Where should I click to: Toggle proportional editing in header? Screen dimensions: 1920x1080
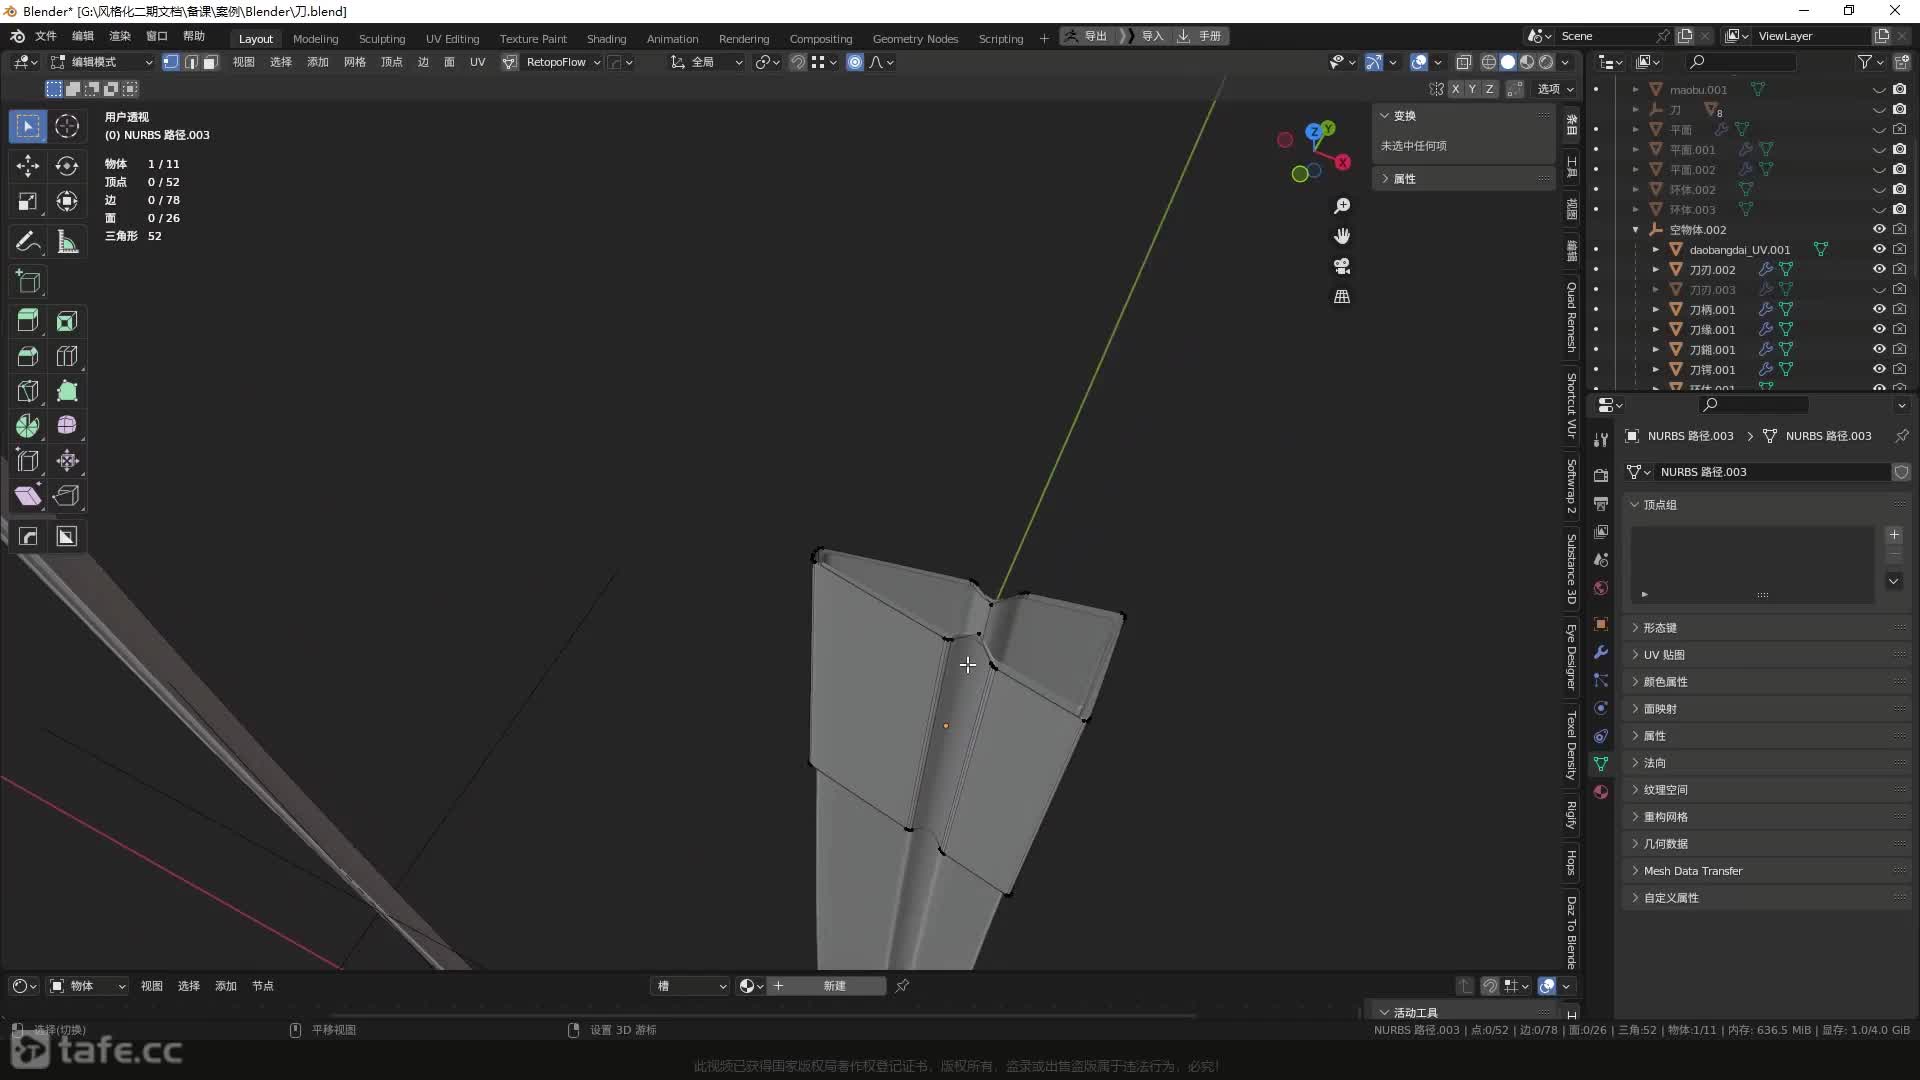[x=855, y=62]
